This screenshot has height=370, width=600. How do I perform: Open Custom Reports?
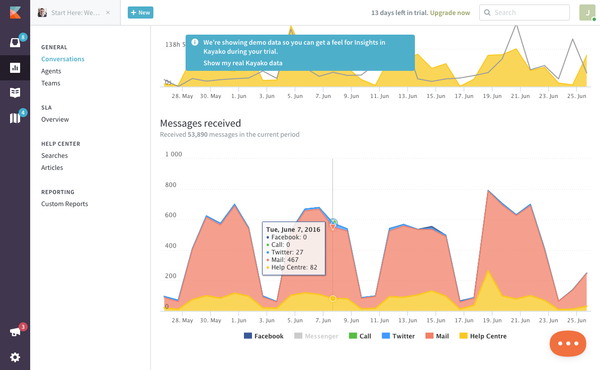(65, 204)
